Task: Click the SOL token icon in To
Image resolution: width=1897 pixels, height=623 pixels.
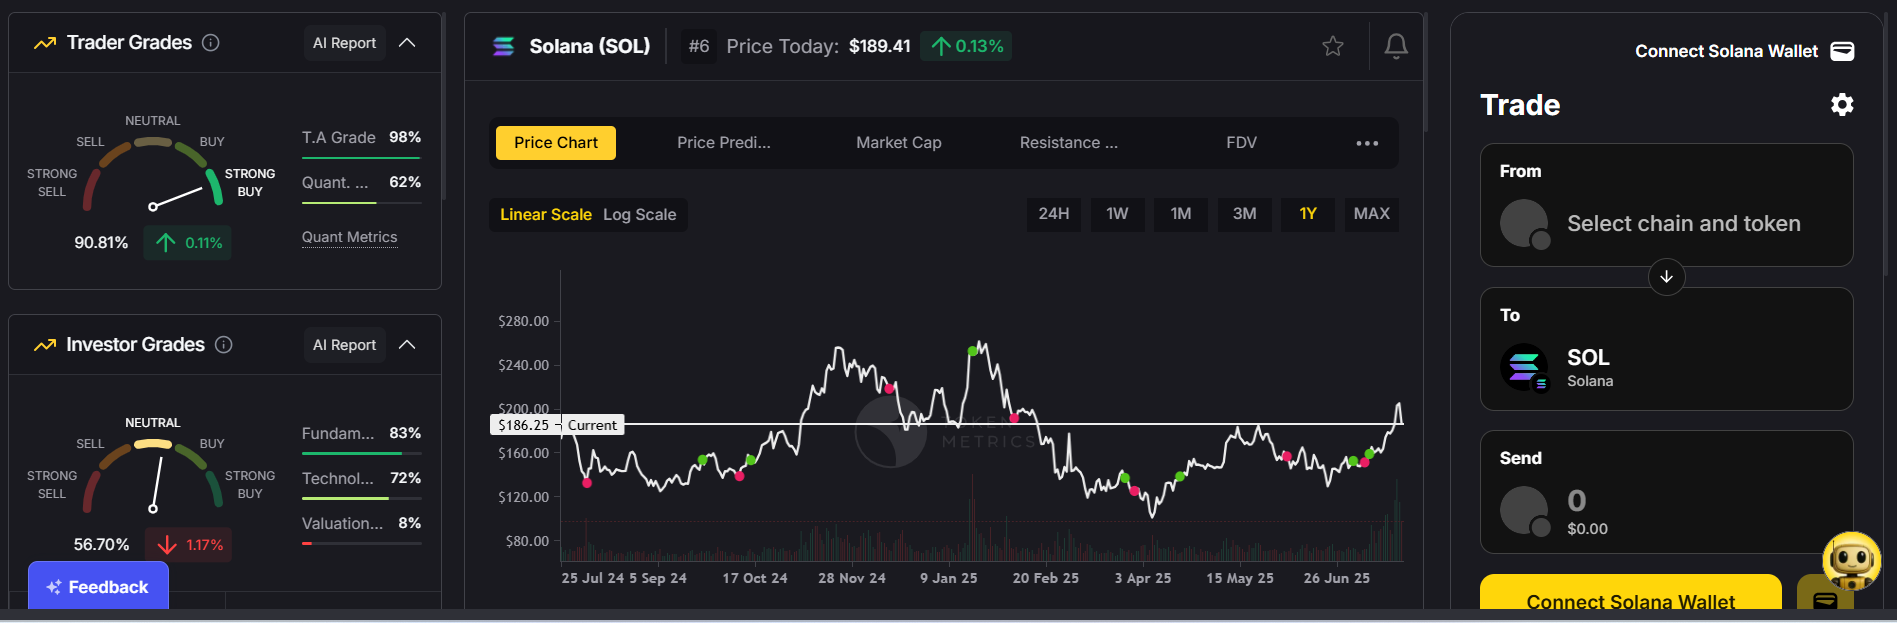Action: tap(1524, 367)
